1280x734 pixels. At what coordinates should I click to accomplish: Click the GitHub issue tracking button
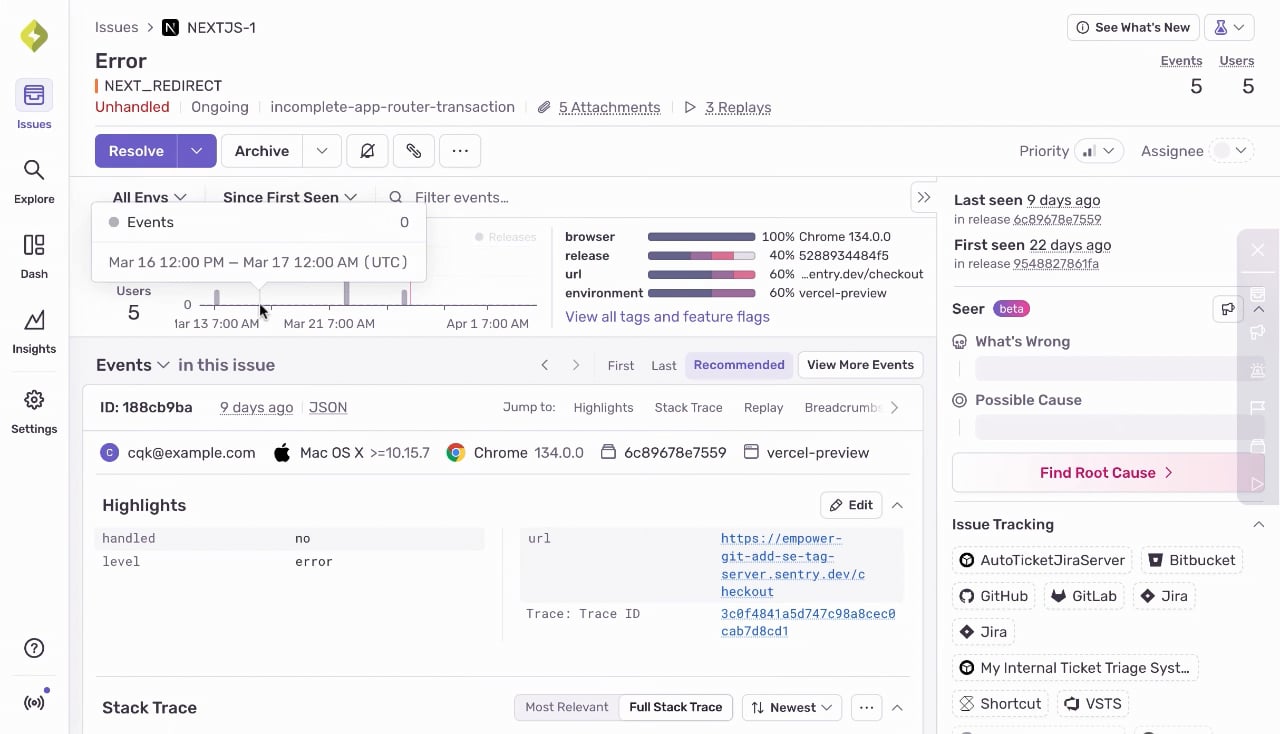pos(994,596)
